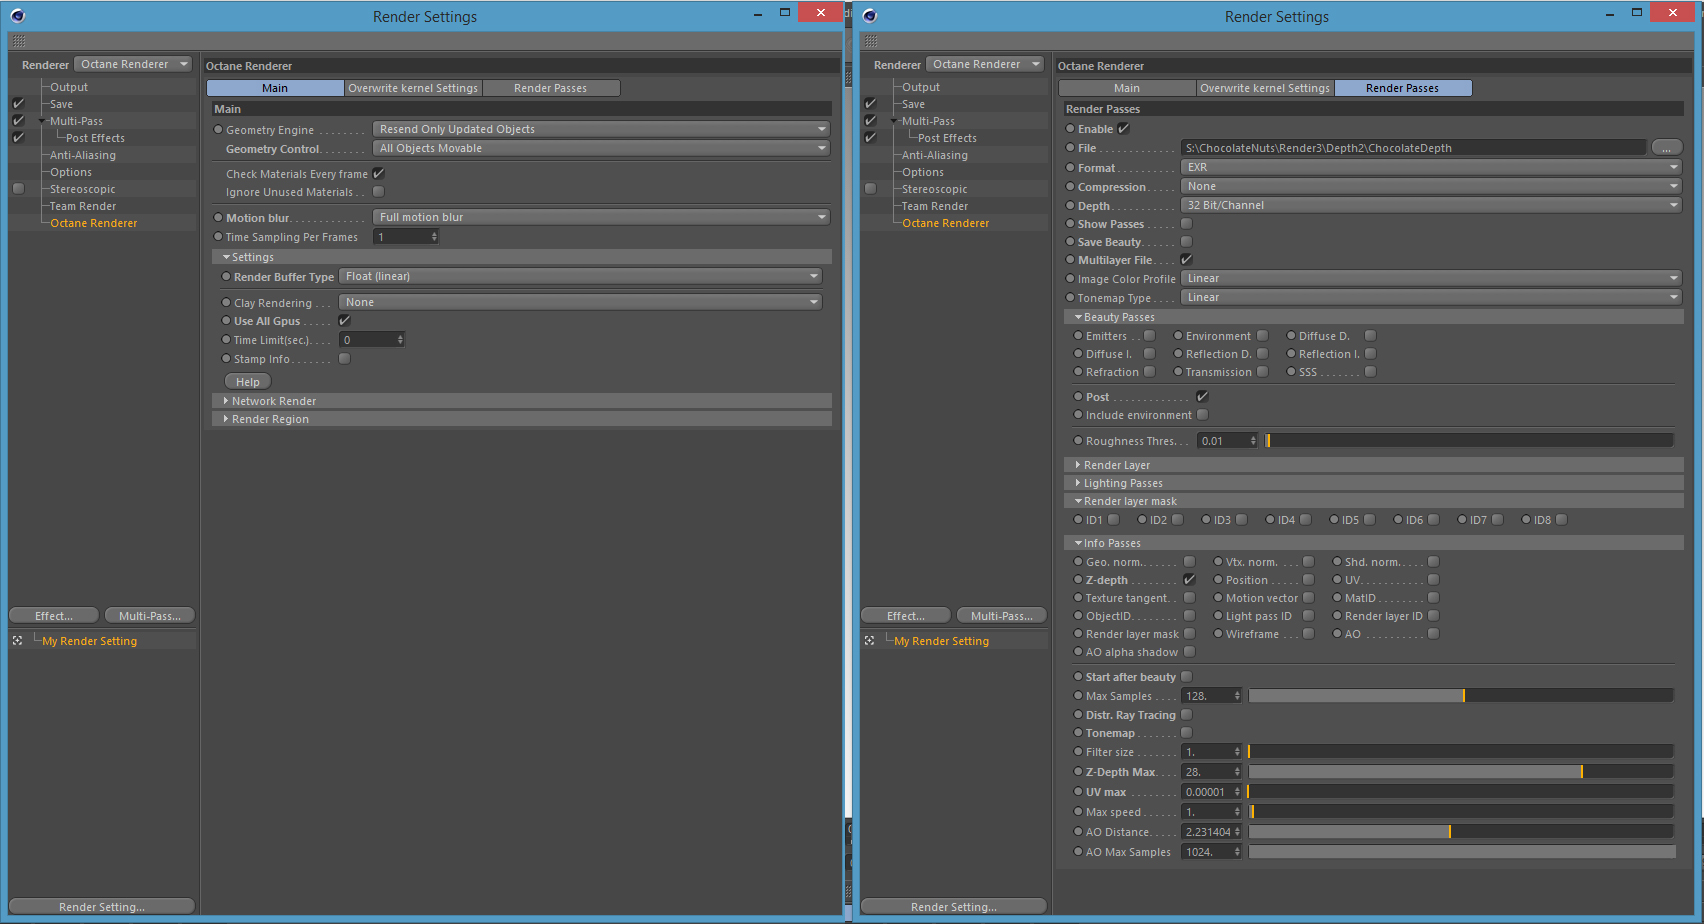Open the Render Buffer Type dropdown
Screen dimensions: 1704x924
(581, 276)
